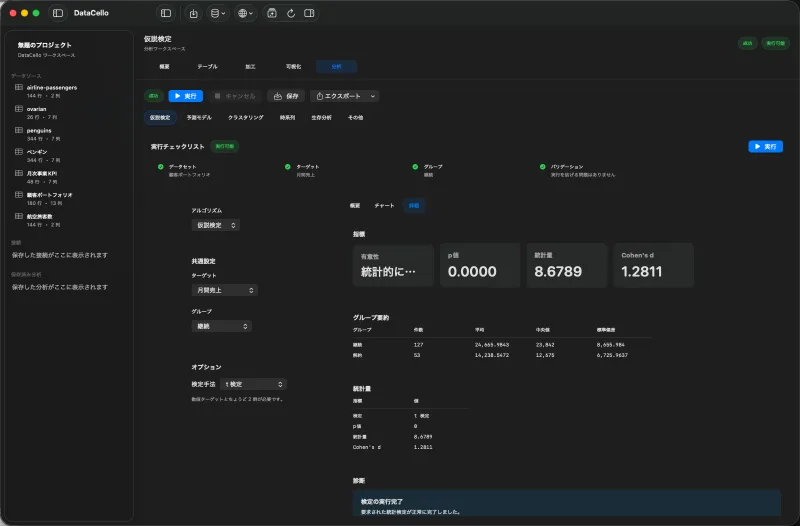Click the refresh arrow icon in the toolbar
The height and width of the screenshot is (526, 800).
[291, 13]
